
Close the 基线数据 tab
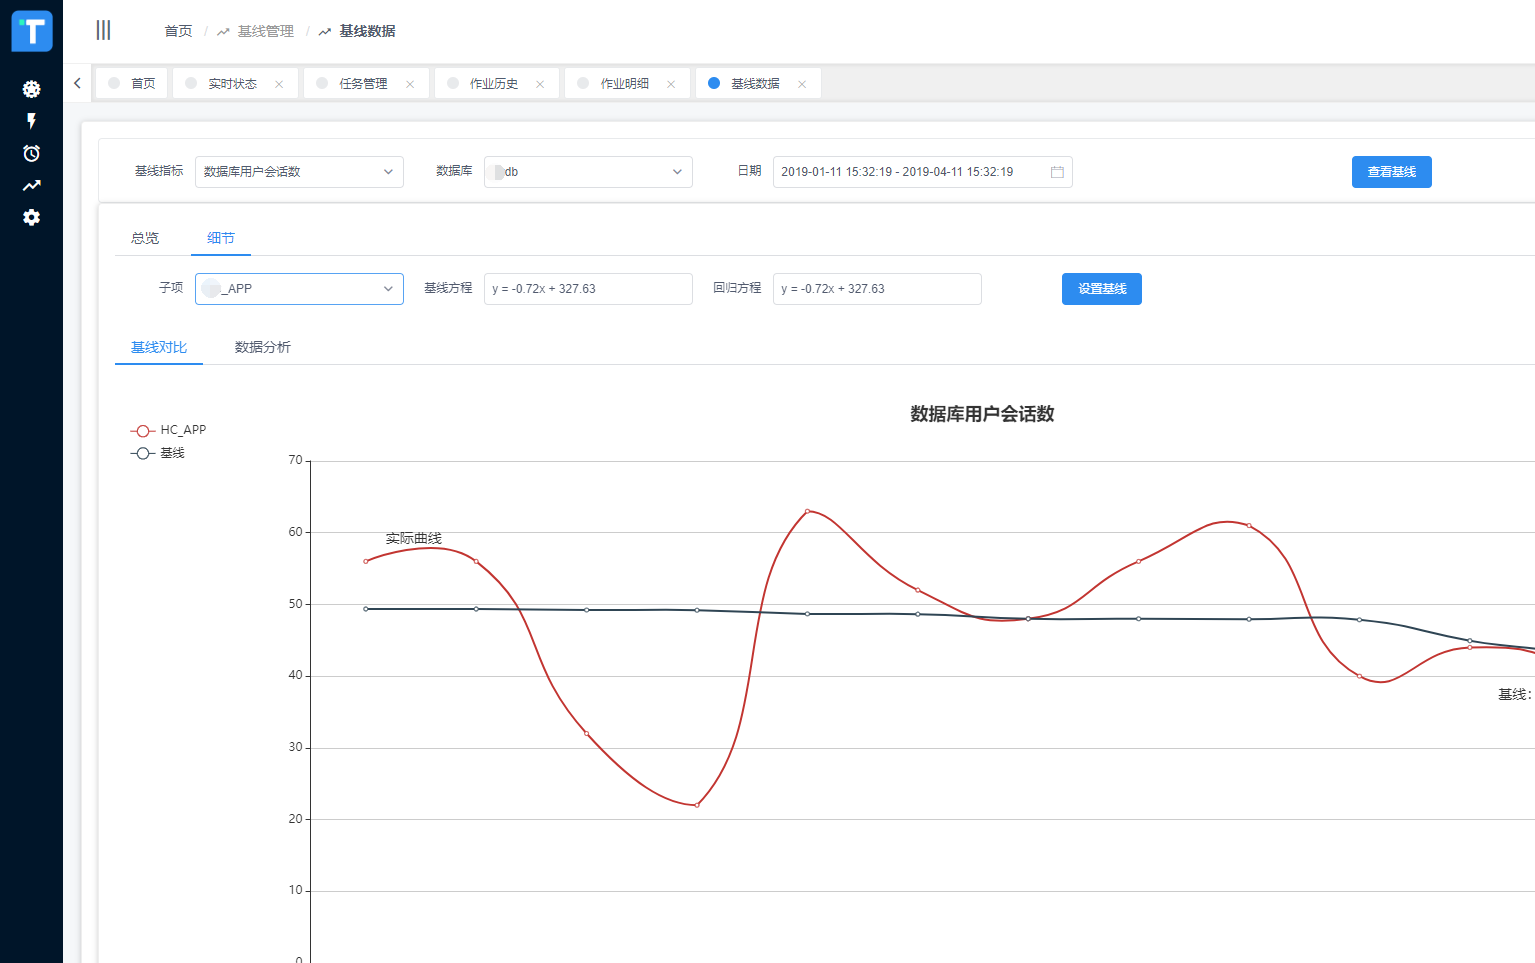point(802,84)
